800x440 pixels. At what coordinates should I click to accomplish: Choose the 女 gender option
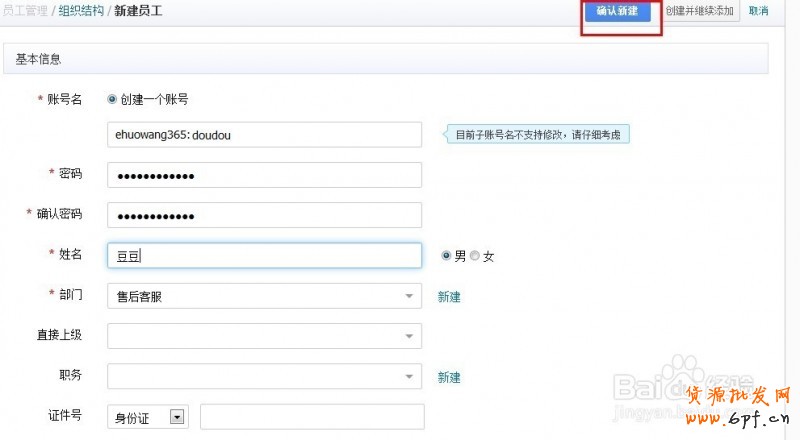[475, 256]
